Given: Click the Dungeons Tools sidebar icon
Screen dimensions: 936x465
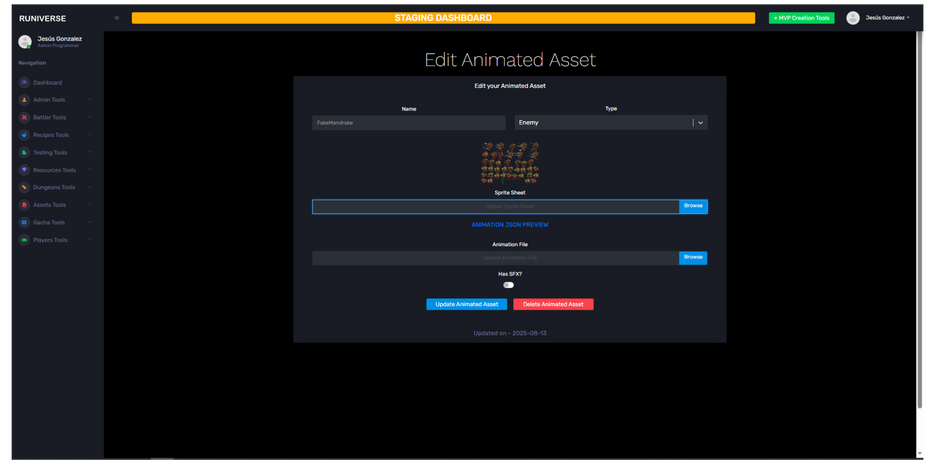Looking at the screenshot, I should 24,187.
